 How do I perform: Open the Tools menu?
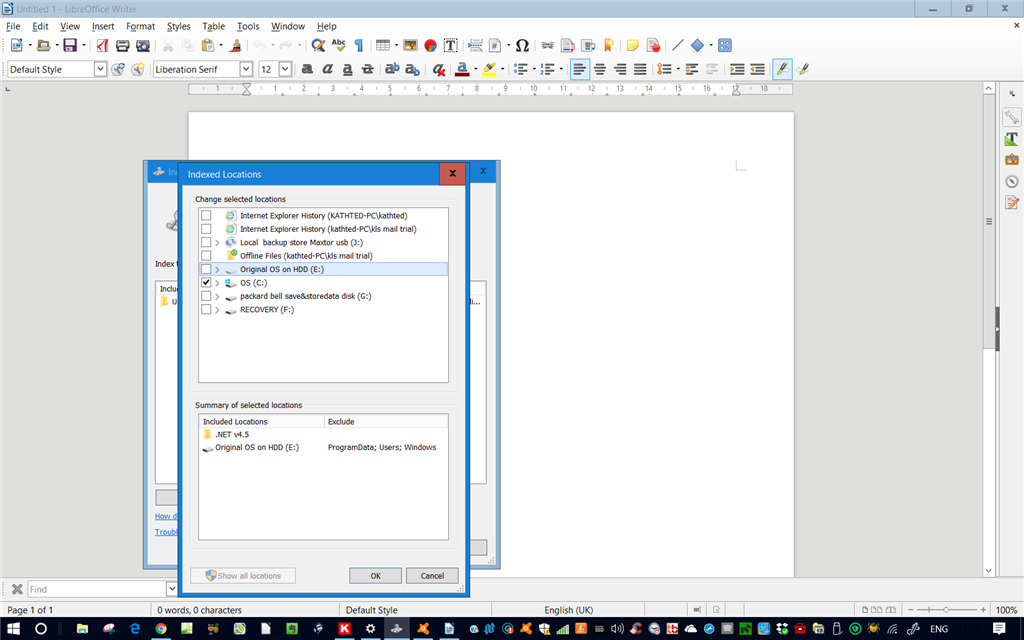[x=248, y=26]
